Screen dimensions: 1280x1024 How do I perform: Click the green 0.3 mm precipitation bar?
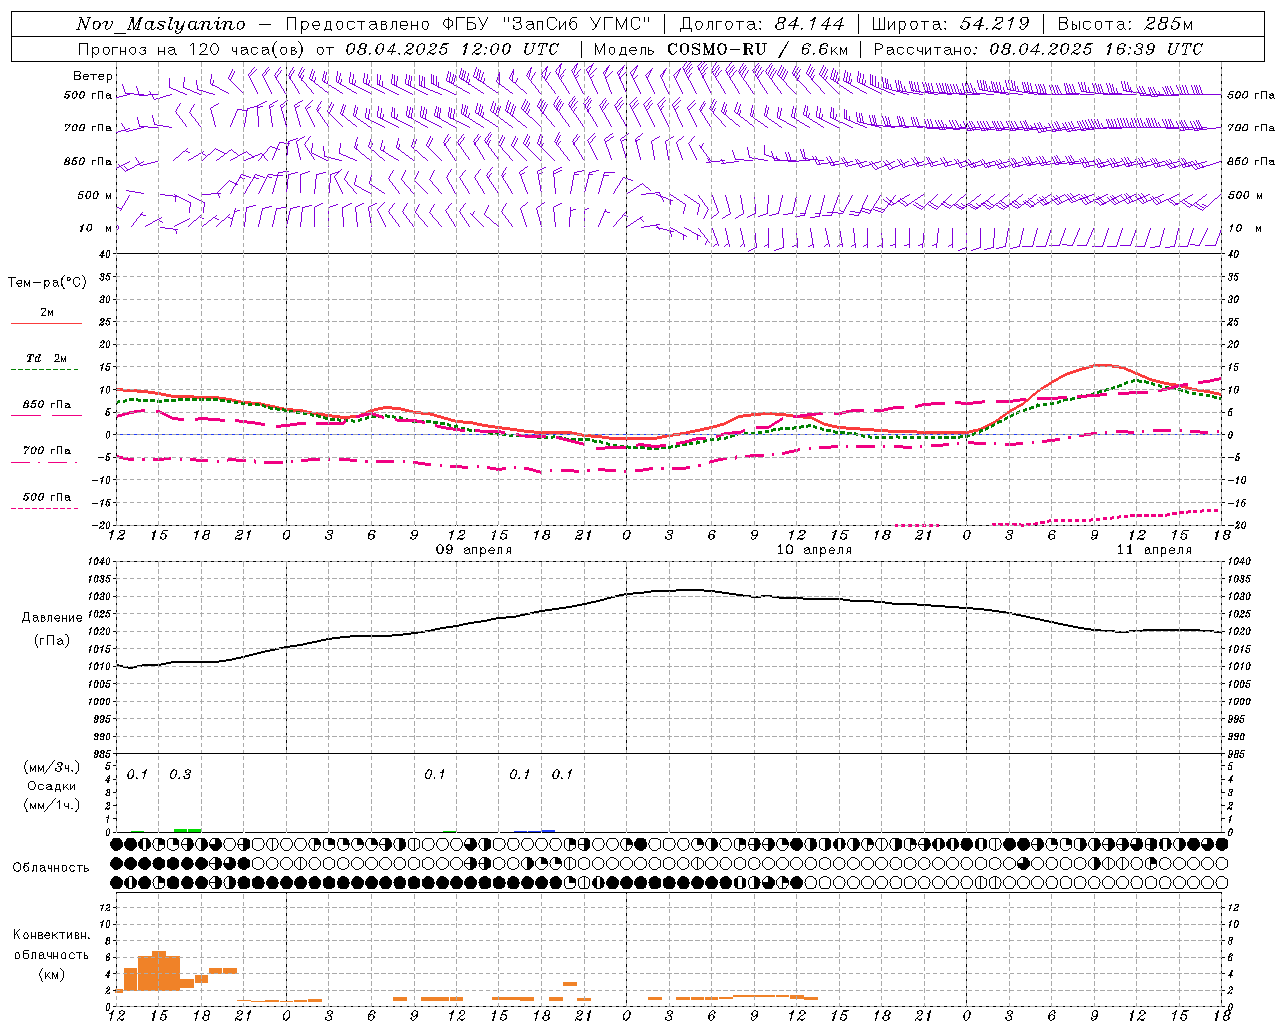tap(187, 830)
